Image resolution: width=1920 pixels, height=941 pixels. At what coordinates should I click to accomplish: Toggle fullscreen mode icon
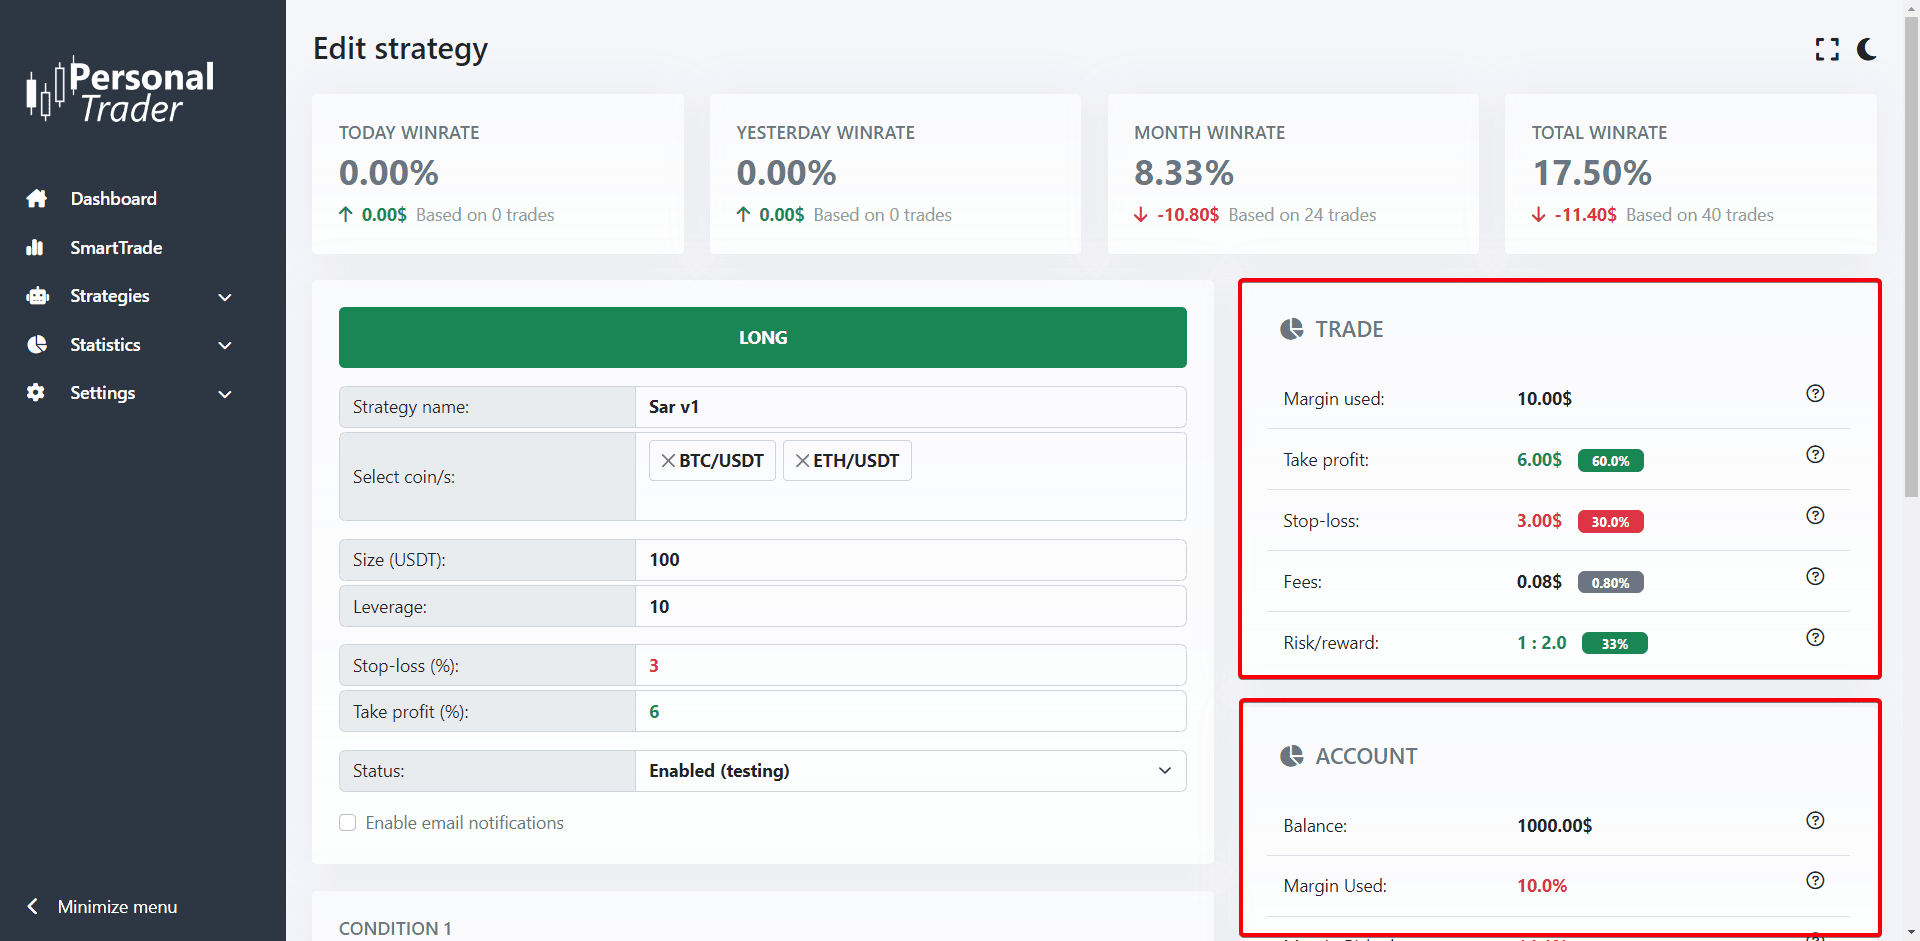coord(1827,50)
